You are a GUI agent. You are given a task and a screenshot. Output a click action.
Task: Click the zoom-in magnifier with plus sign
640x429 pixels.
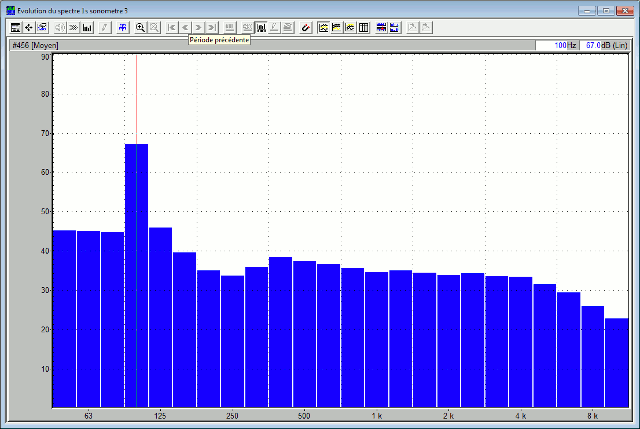coord(140,27)
